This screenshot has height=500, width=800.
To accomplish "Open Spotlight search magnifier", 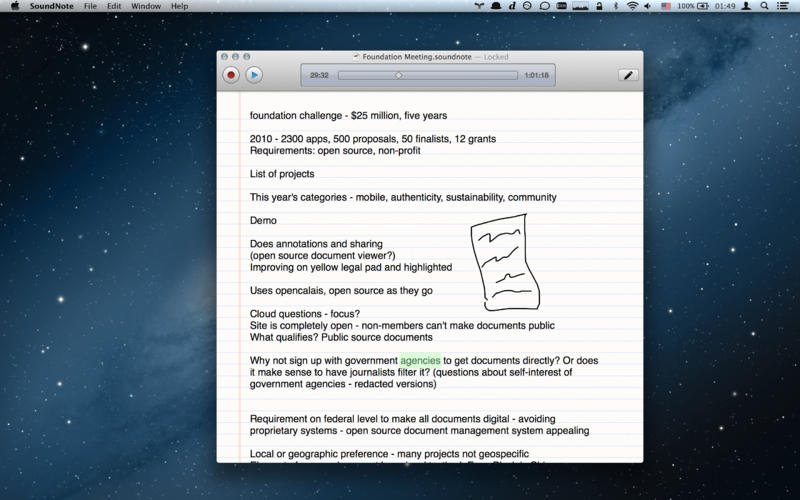I will (x=765, y=6).
